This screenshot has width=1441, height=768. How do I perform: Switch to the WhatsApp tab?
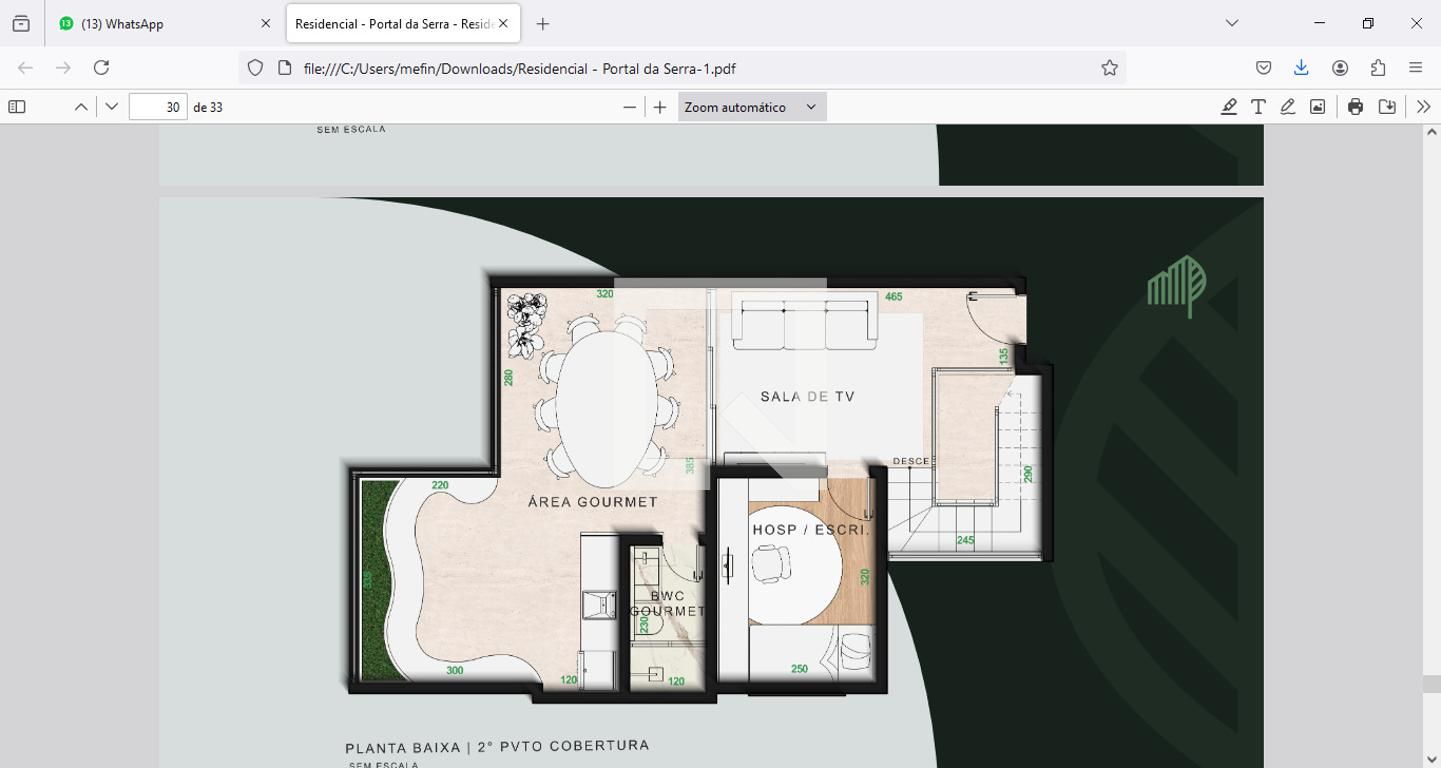[x=165, y=23]
